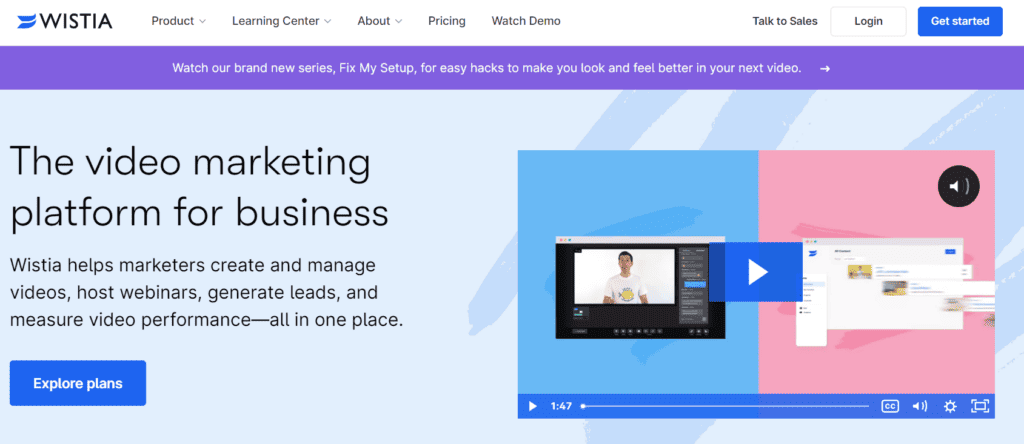Click the Login button
1024x444 pixels.
tap(868, 22)
